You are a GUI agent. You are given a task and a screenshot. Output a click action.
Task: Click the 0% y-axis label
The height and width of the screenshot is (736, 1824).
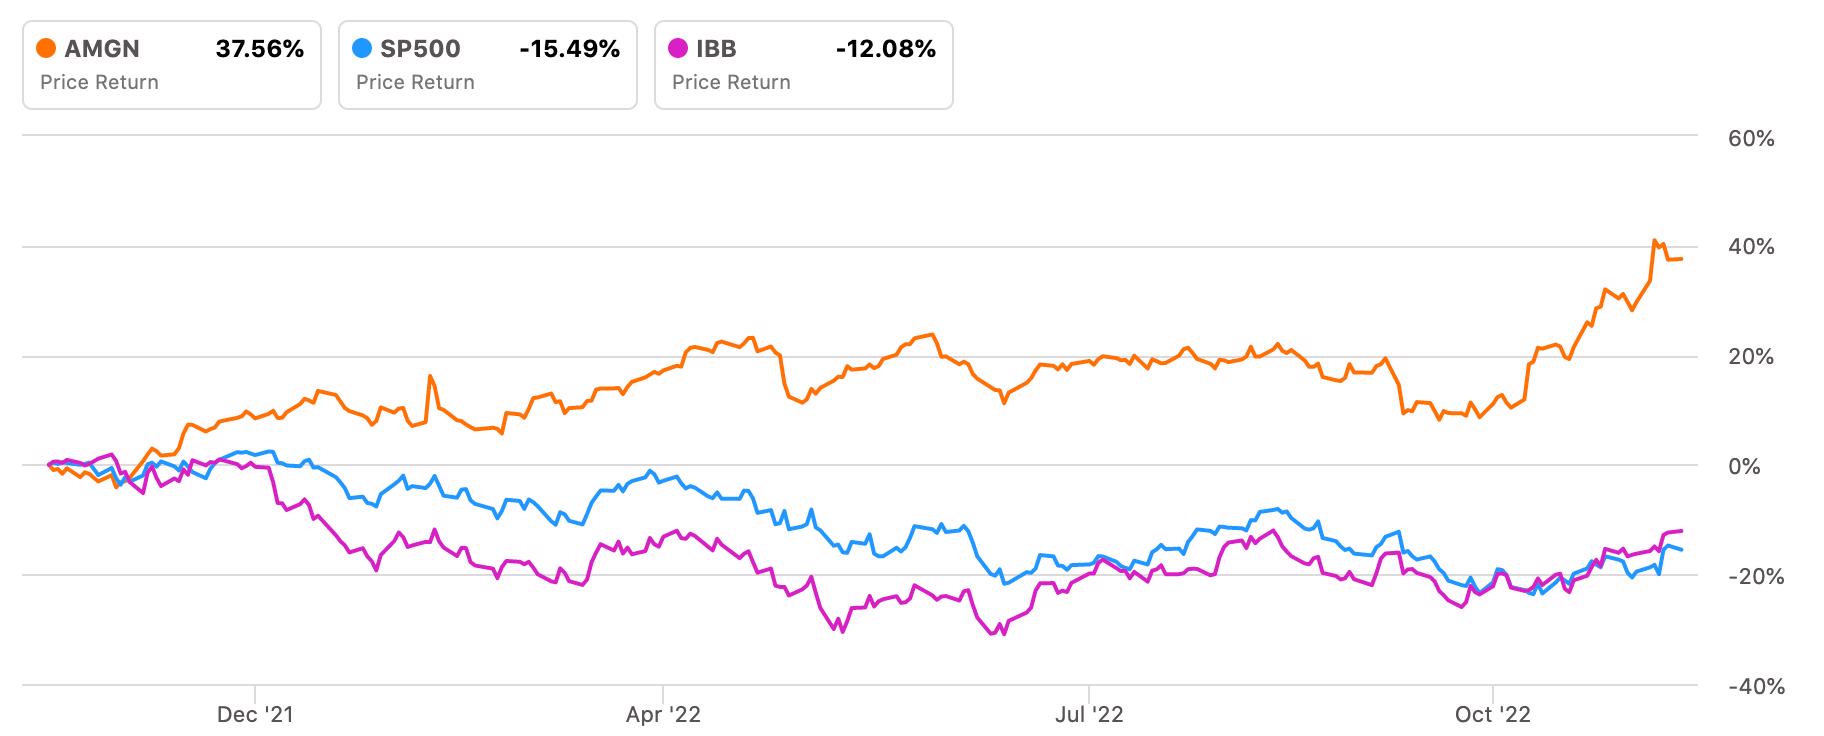point(1744,467)
